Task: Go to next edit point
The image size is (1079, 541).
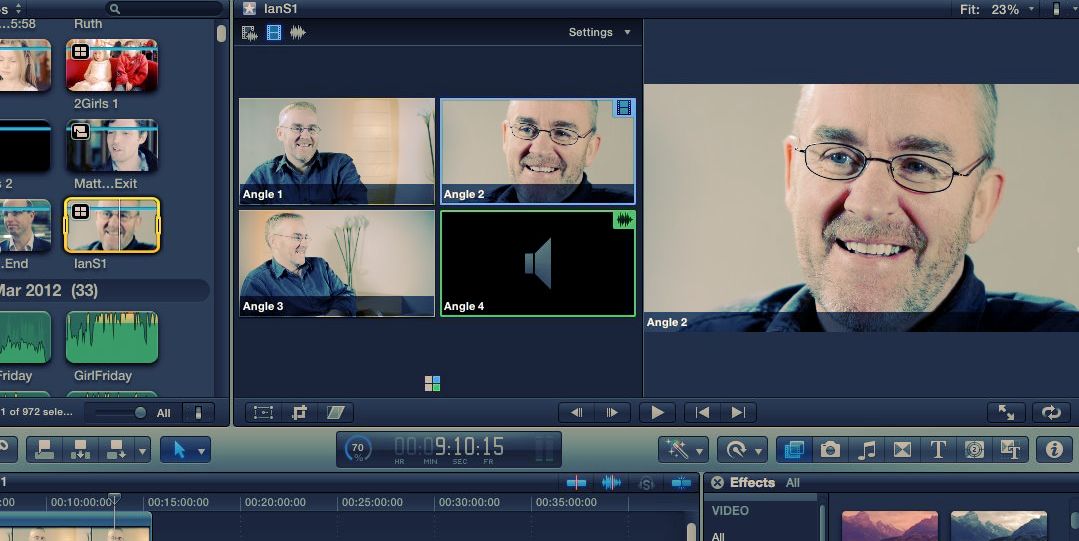Action: click(738, 412)
